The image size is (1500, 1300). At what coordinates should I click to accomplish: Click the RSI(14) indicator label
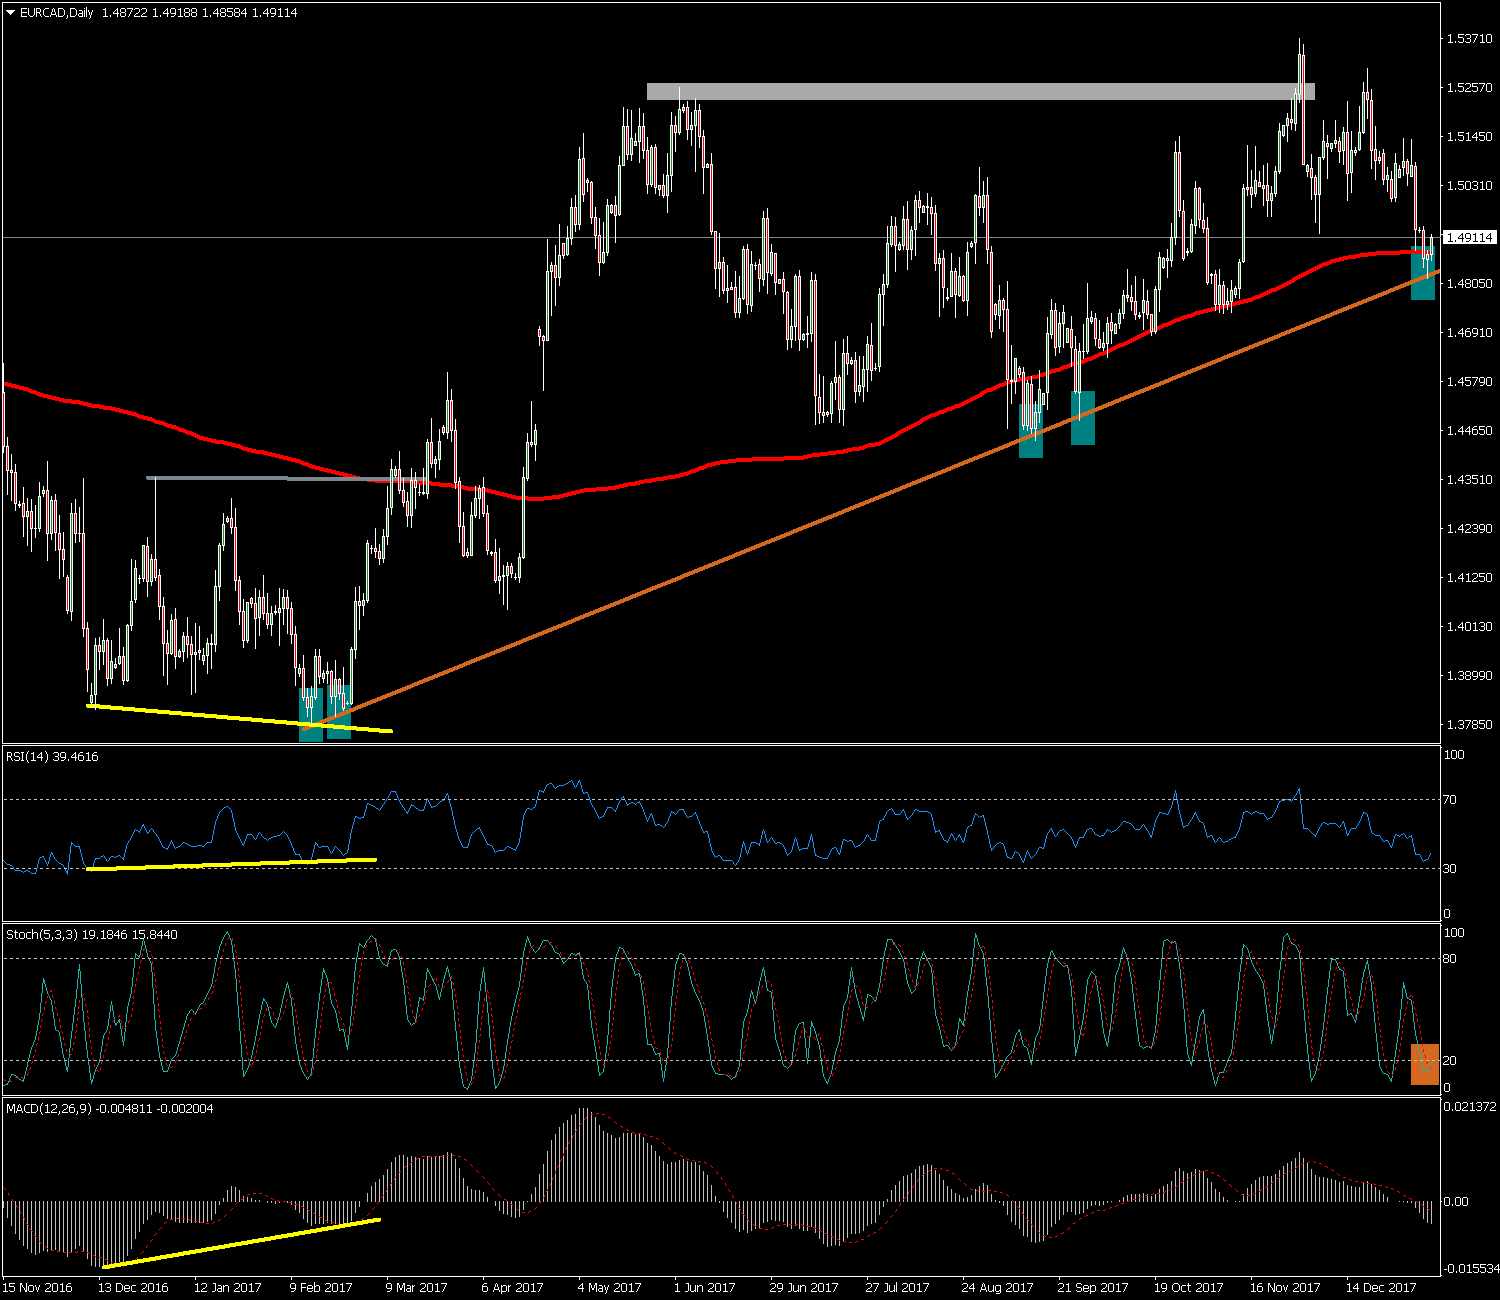tap(52, 757)
